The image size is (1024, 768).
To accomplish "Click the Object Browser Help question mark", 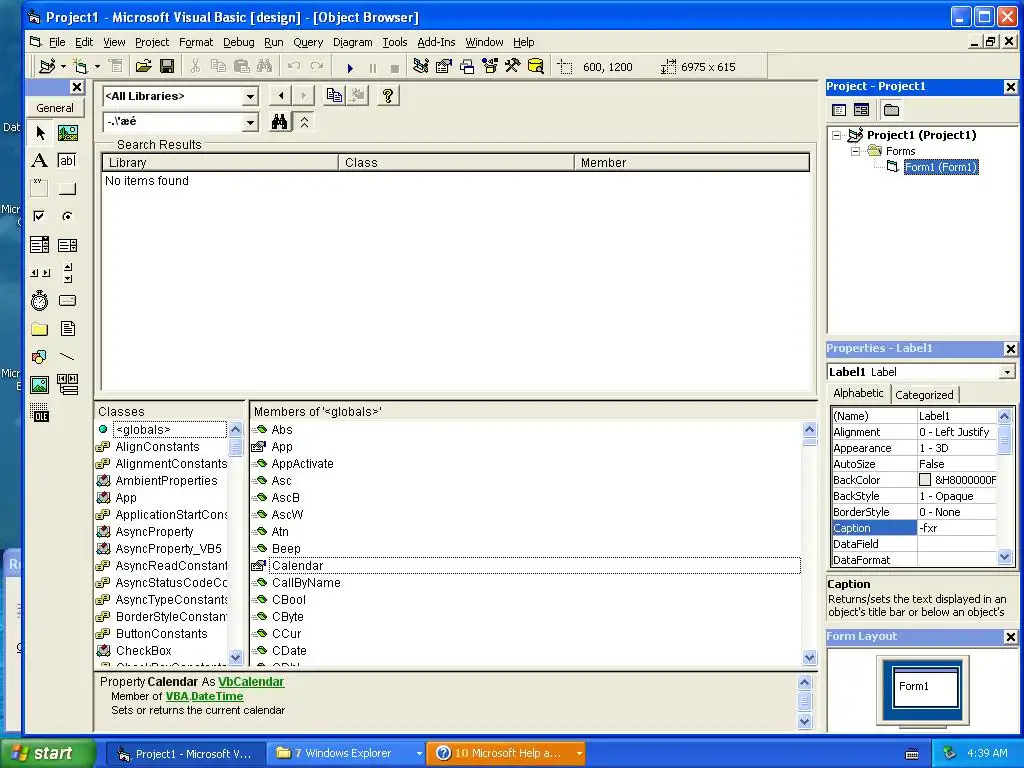I will pos(388,96).
